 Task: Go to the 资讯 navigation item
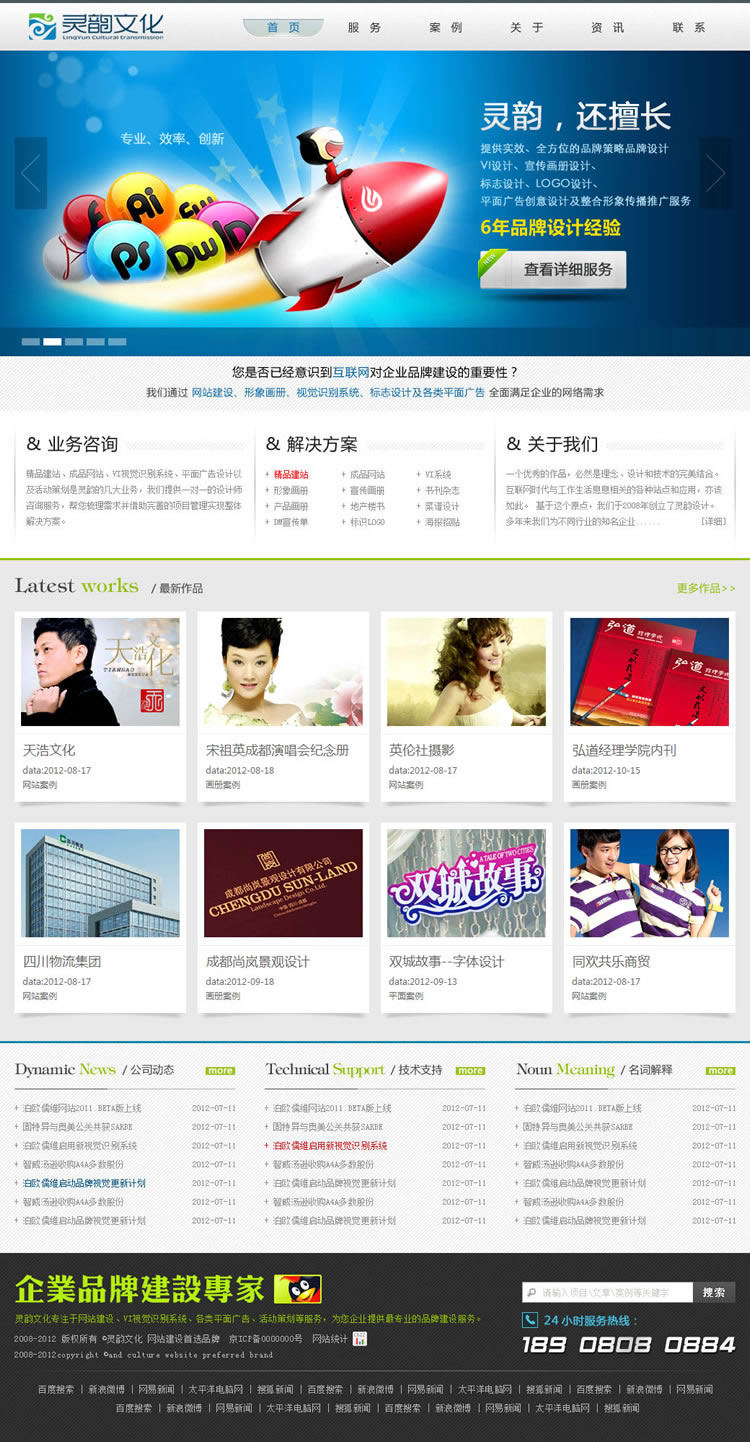click(x=607, y=28)
